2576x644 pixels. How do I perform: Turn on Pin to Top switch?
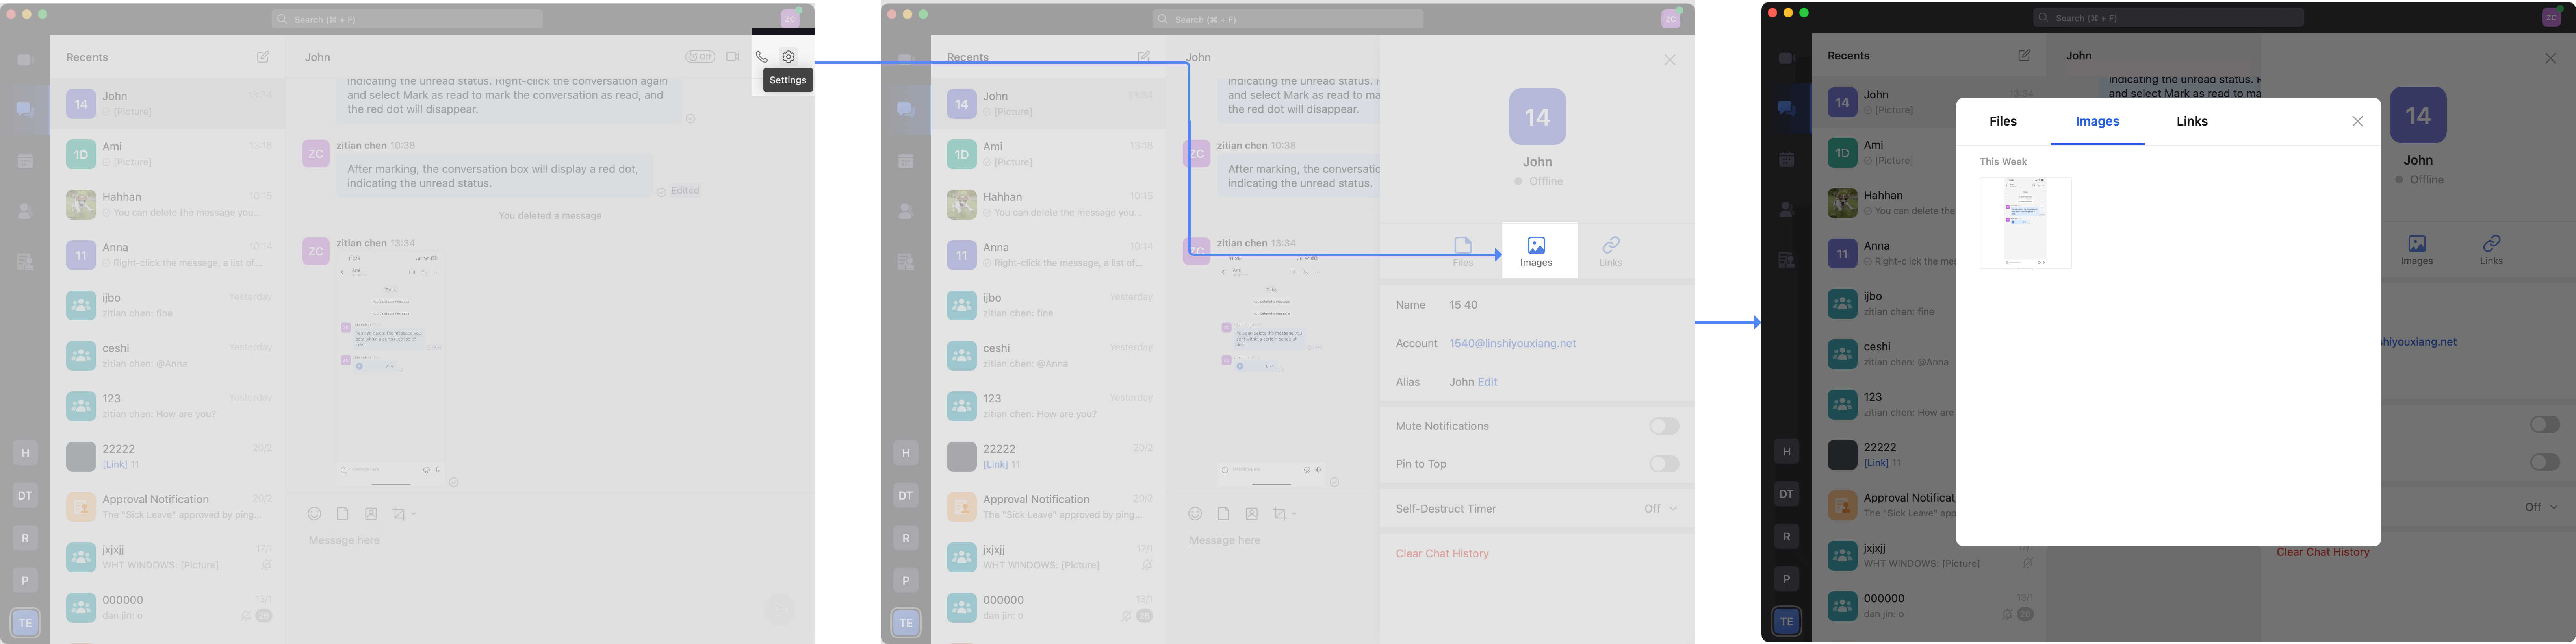(1664, 464)
